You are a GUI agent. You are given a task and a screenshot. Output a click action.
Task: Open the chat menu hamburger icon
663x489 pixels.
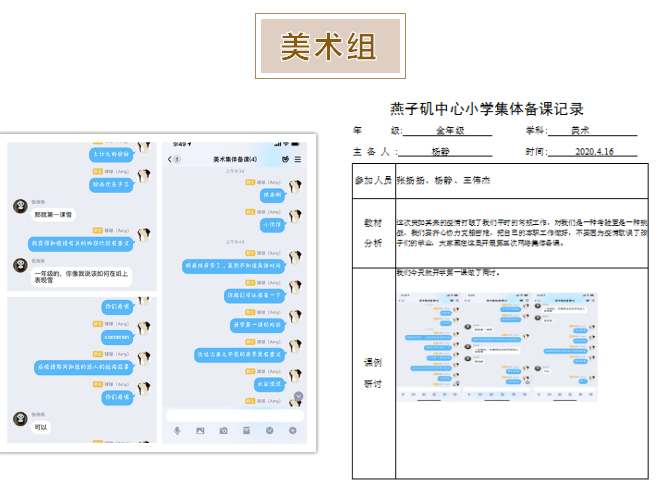click(298, 160)
